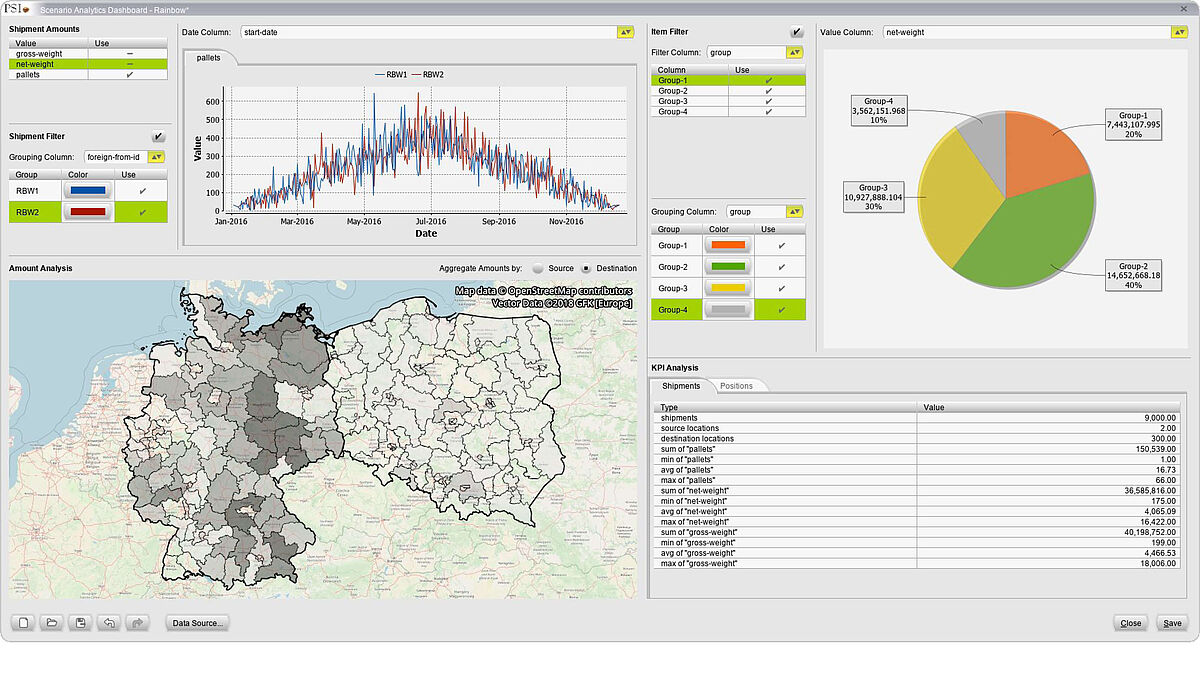Image resolution: width=1200 pixels, height=675 pixels.
Task: Click the Shipment Filter checkmark icon
Action: (x=158, y=136)
